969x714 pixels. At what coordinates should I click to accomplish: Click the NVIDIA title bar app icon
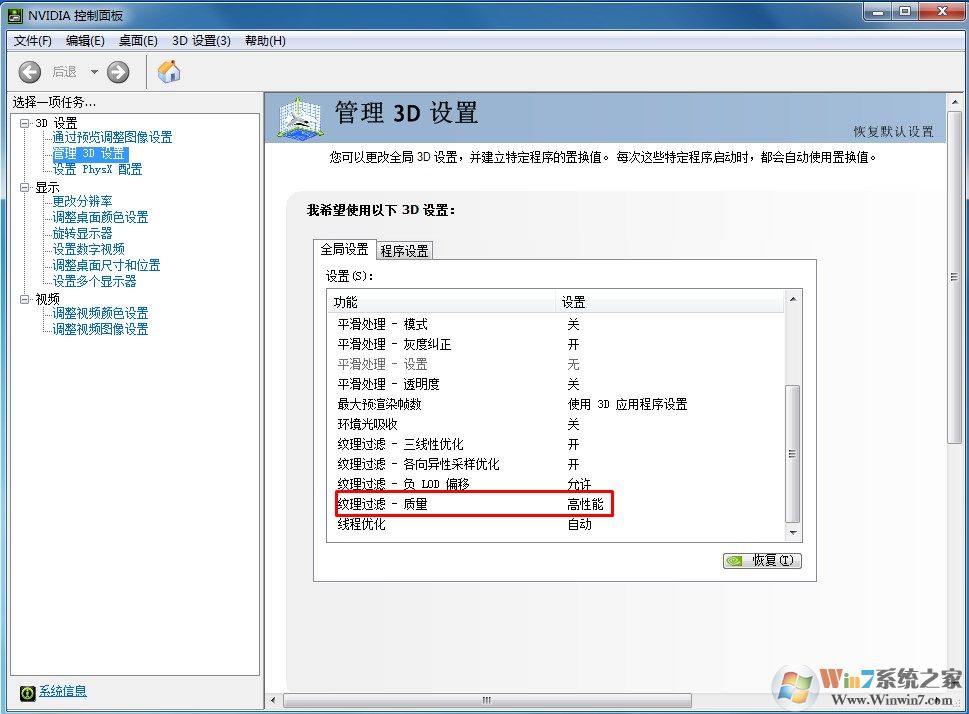point(15,15)
